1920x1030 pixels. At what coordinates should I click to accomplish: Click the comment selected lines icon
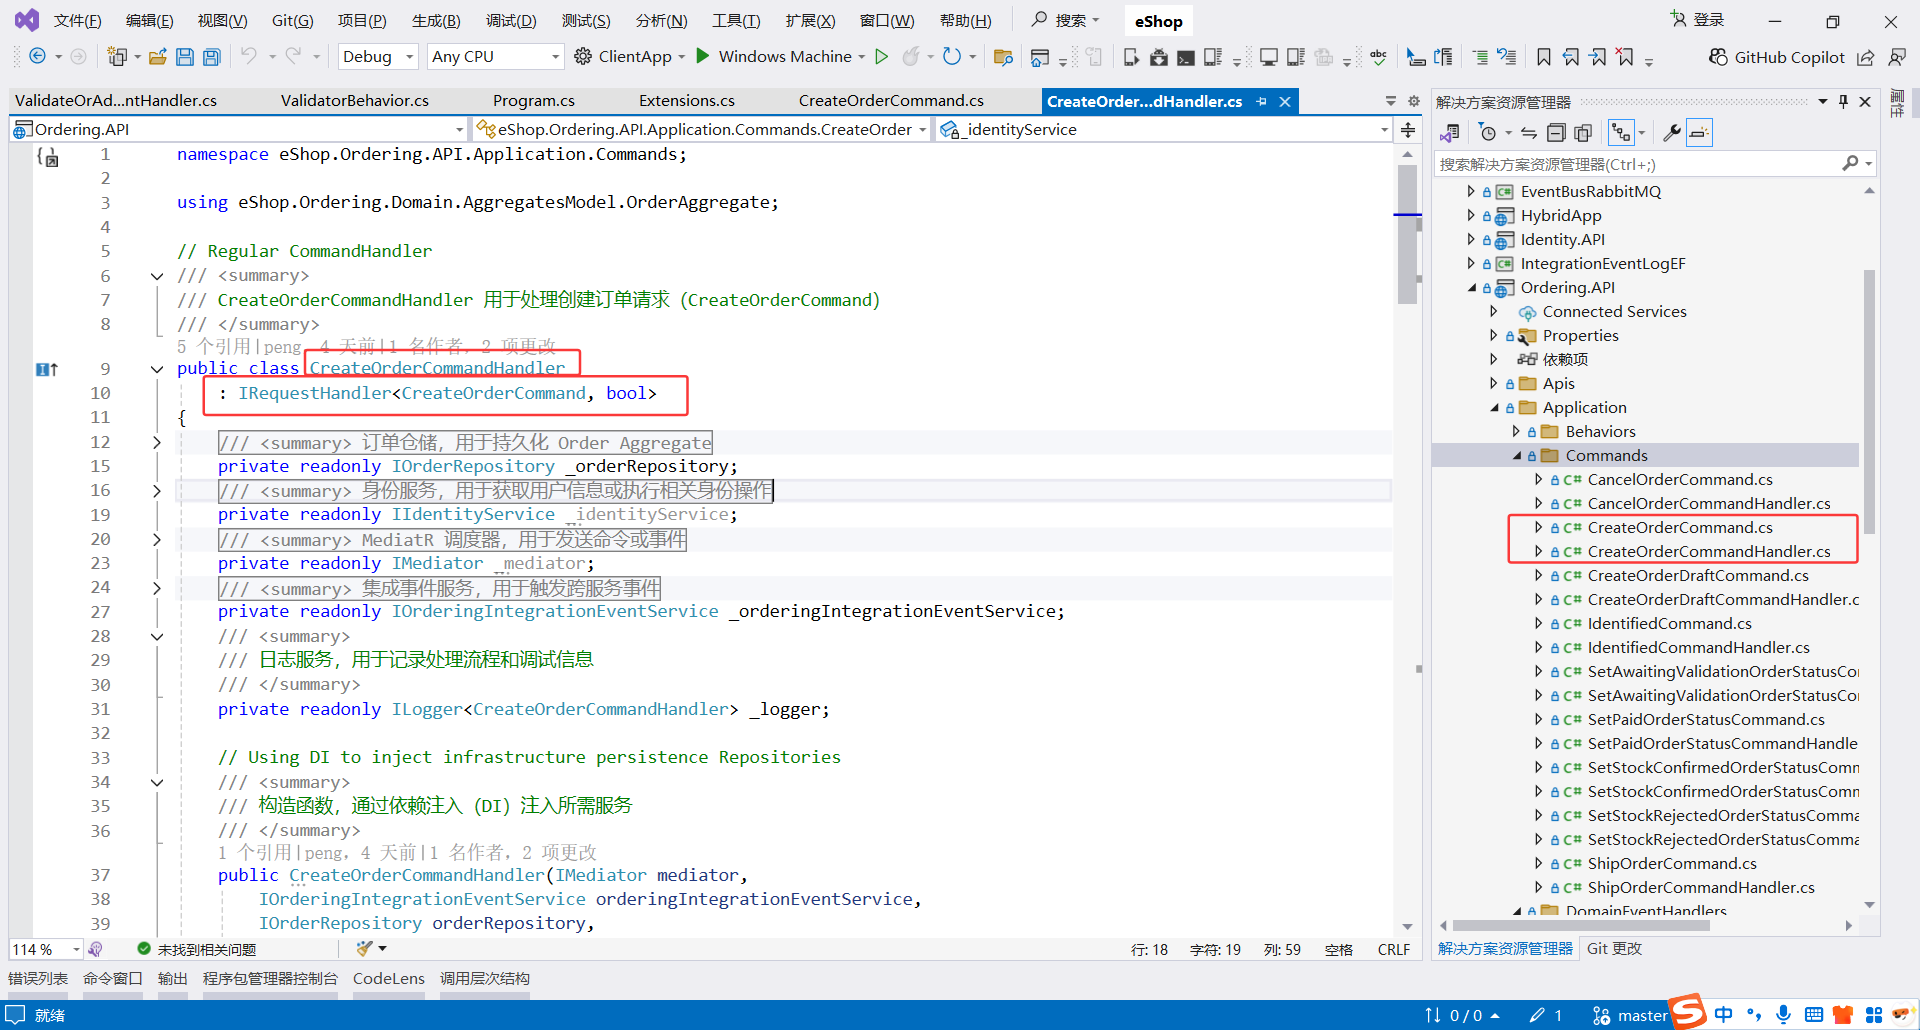(x=1481, y=57)
